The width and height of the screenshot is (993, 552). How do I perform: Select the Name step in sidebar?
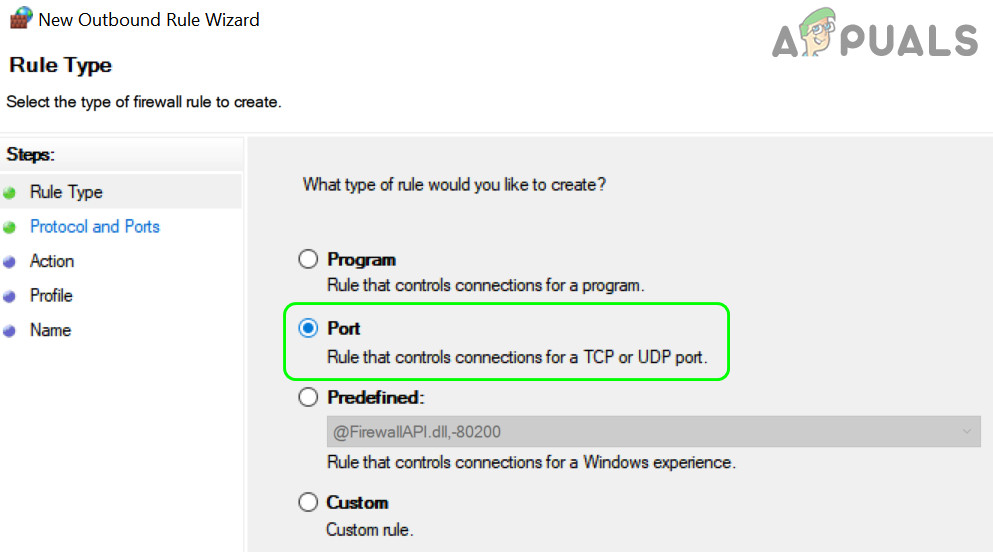click(x=50, y=330)
